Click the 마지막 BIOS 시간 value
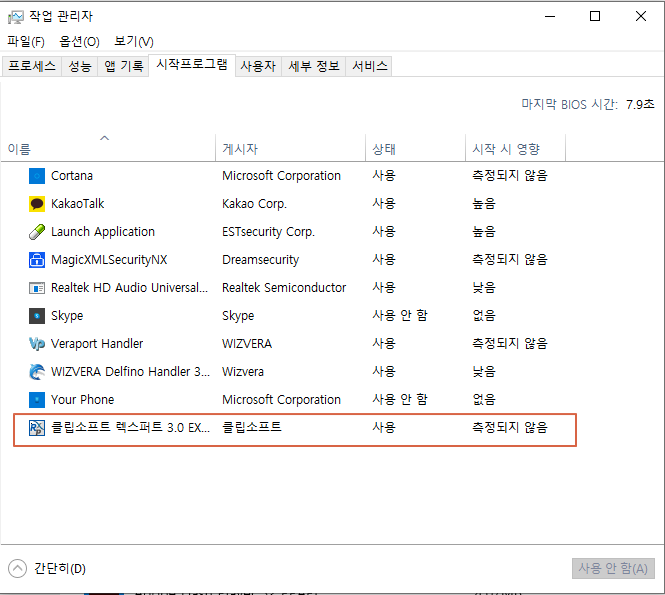The image size is (665, 595). coord(640,104)
